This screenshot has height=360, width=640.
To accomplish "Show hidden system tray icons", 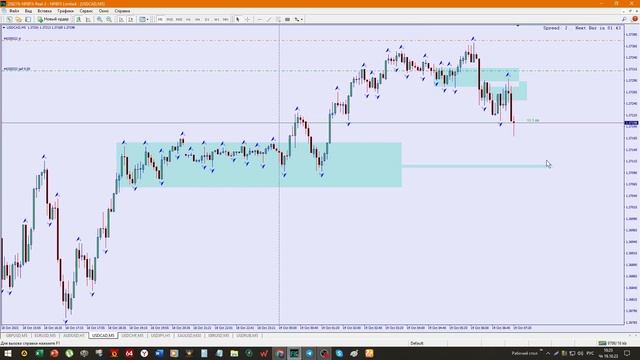I will 548,353.
